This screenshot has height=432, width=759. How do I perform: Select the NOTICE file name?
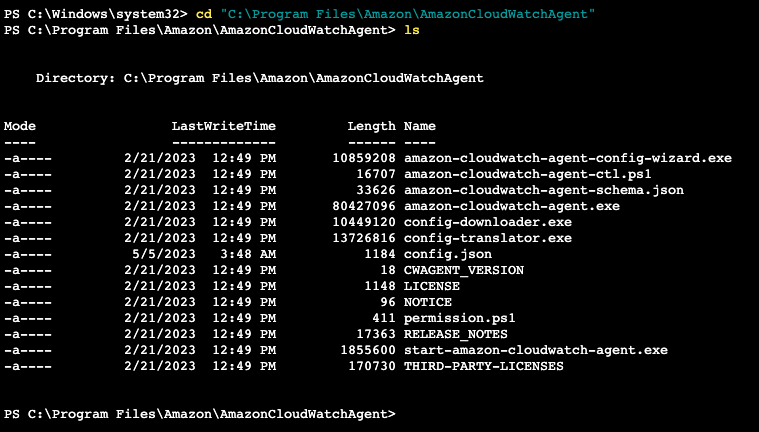pyautogui.click(x=428, y=302)
